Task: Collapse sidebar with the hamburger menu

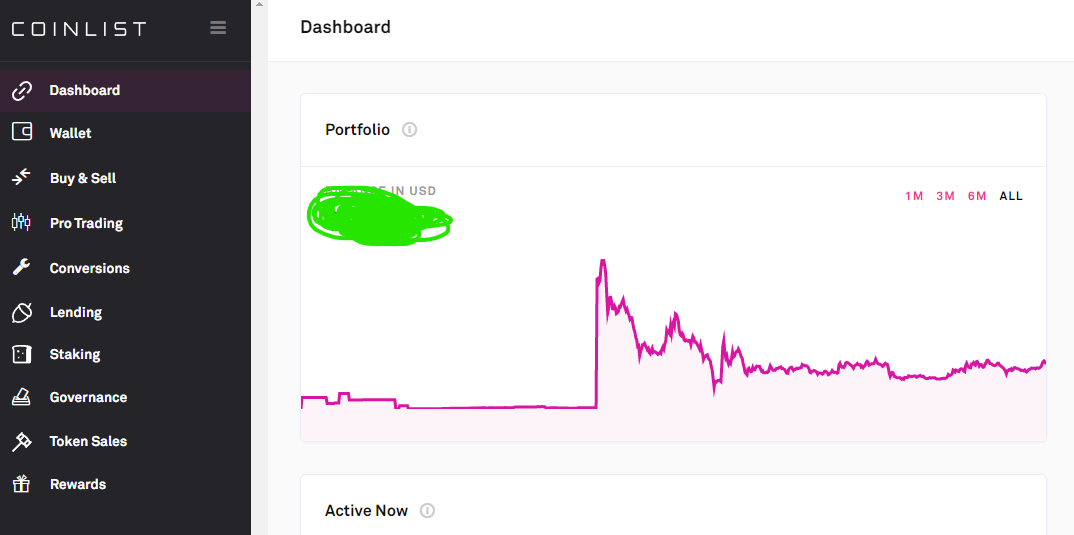Action: (218, 28)
